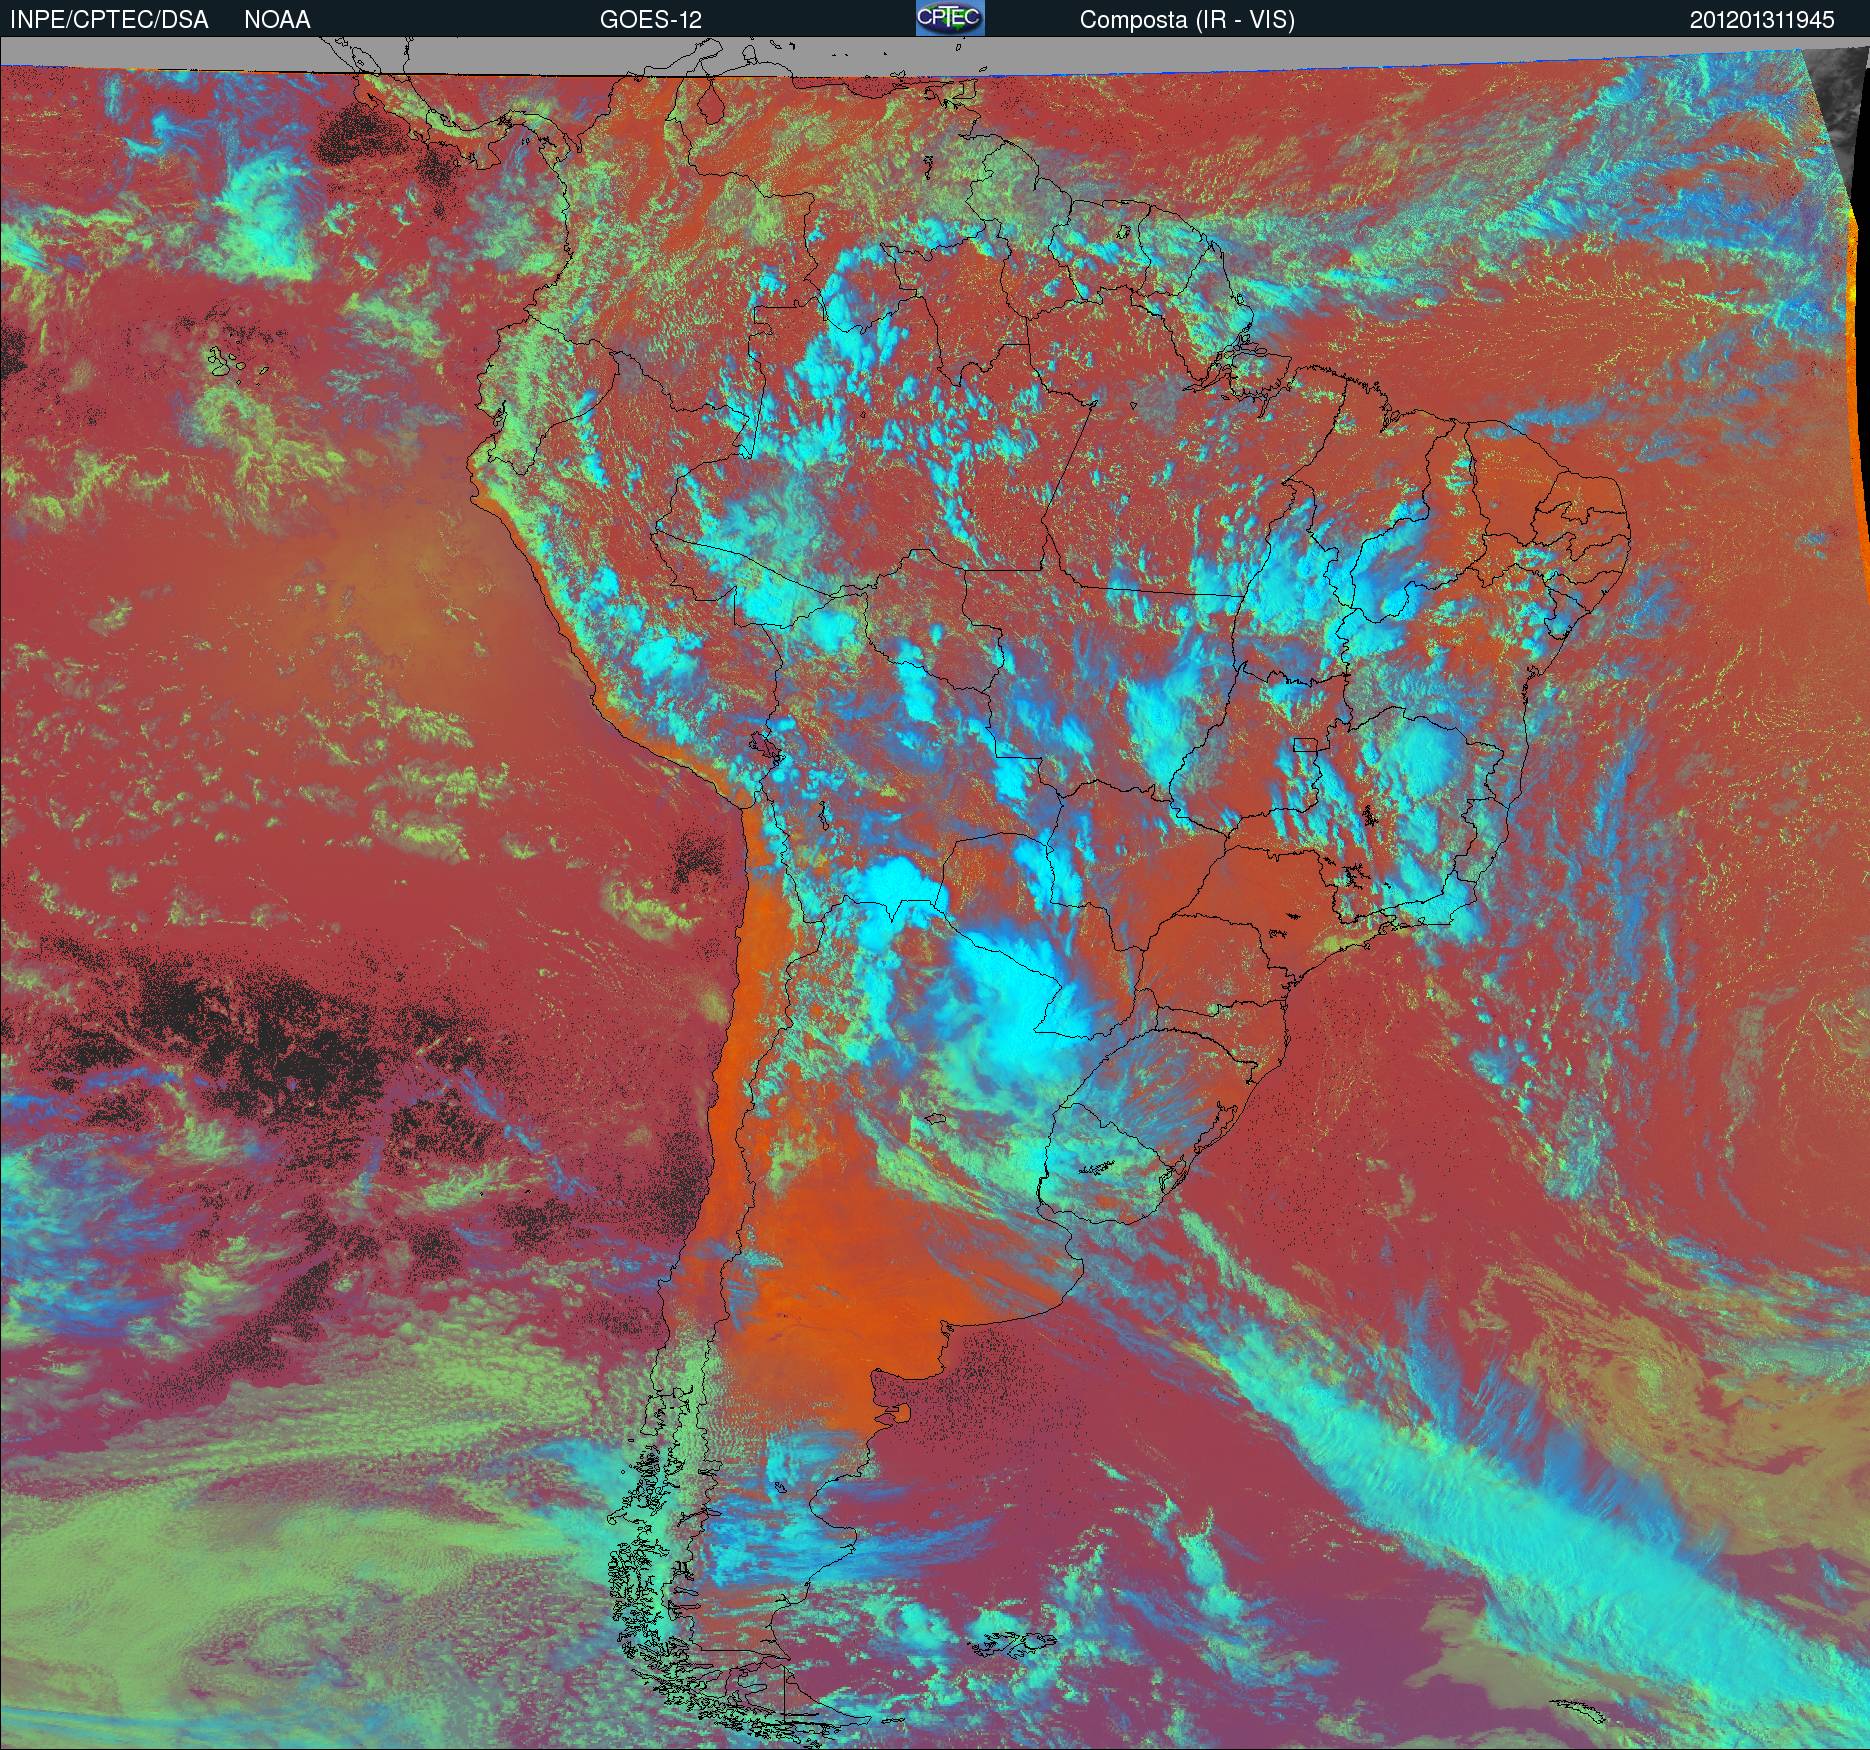Click the 201201311945 timestamp
This screenshot has width=1870, height=1750.
click(1762, 20)
